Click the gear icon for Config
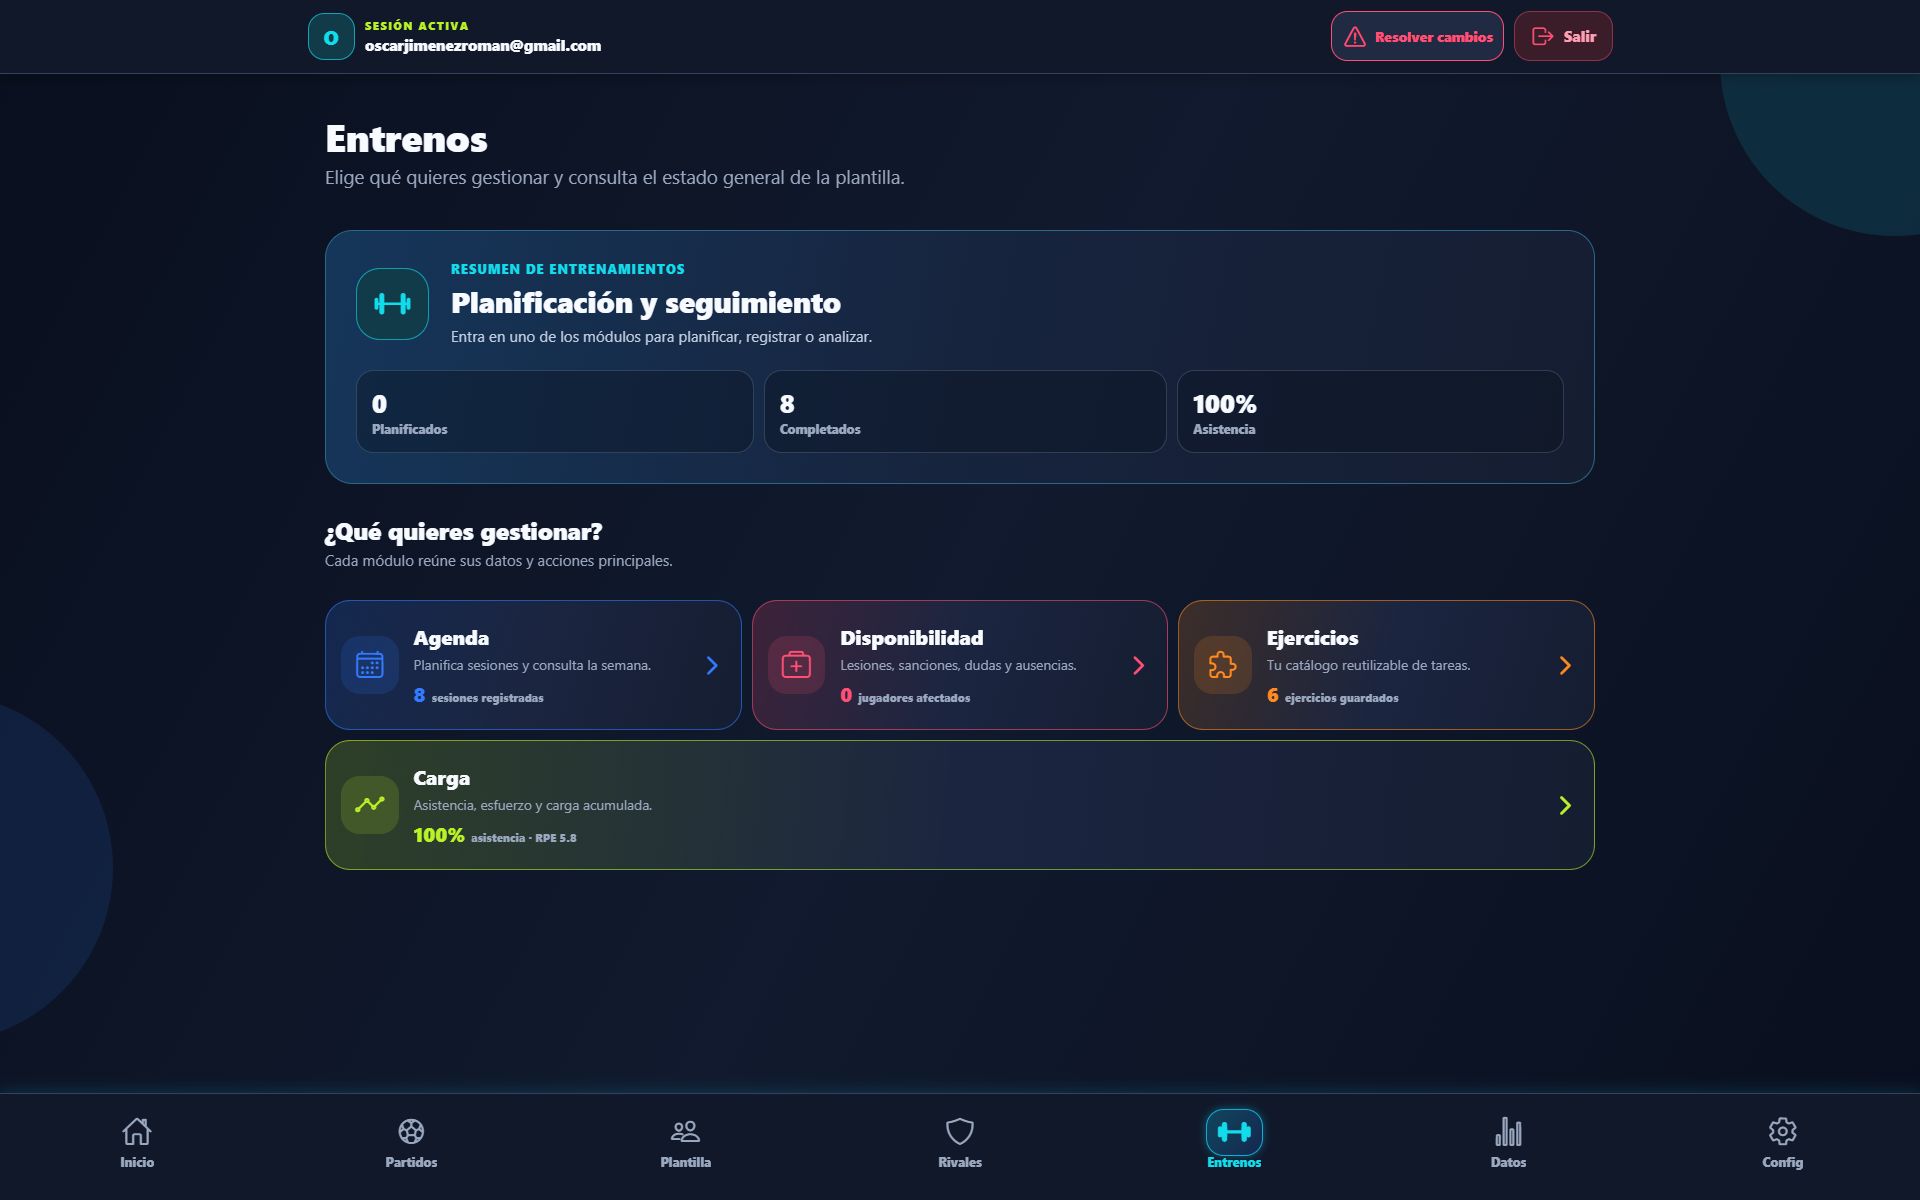This screenshot has width=1920, height=1200. point(1782,1131)
